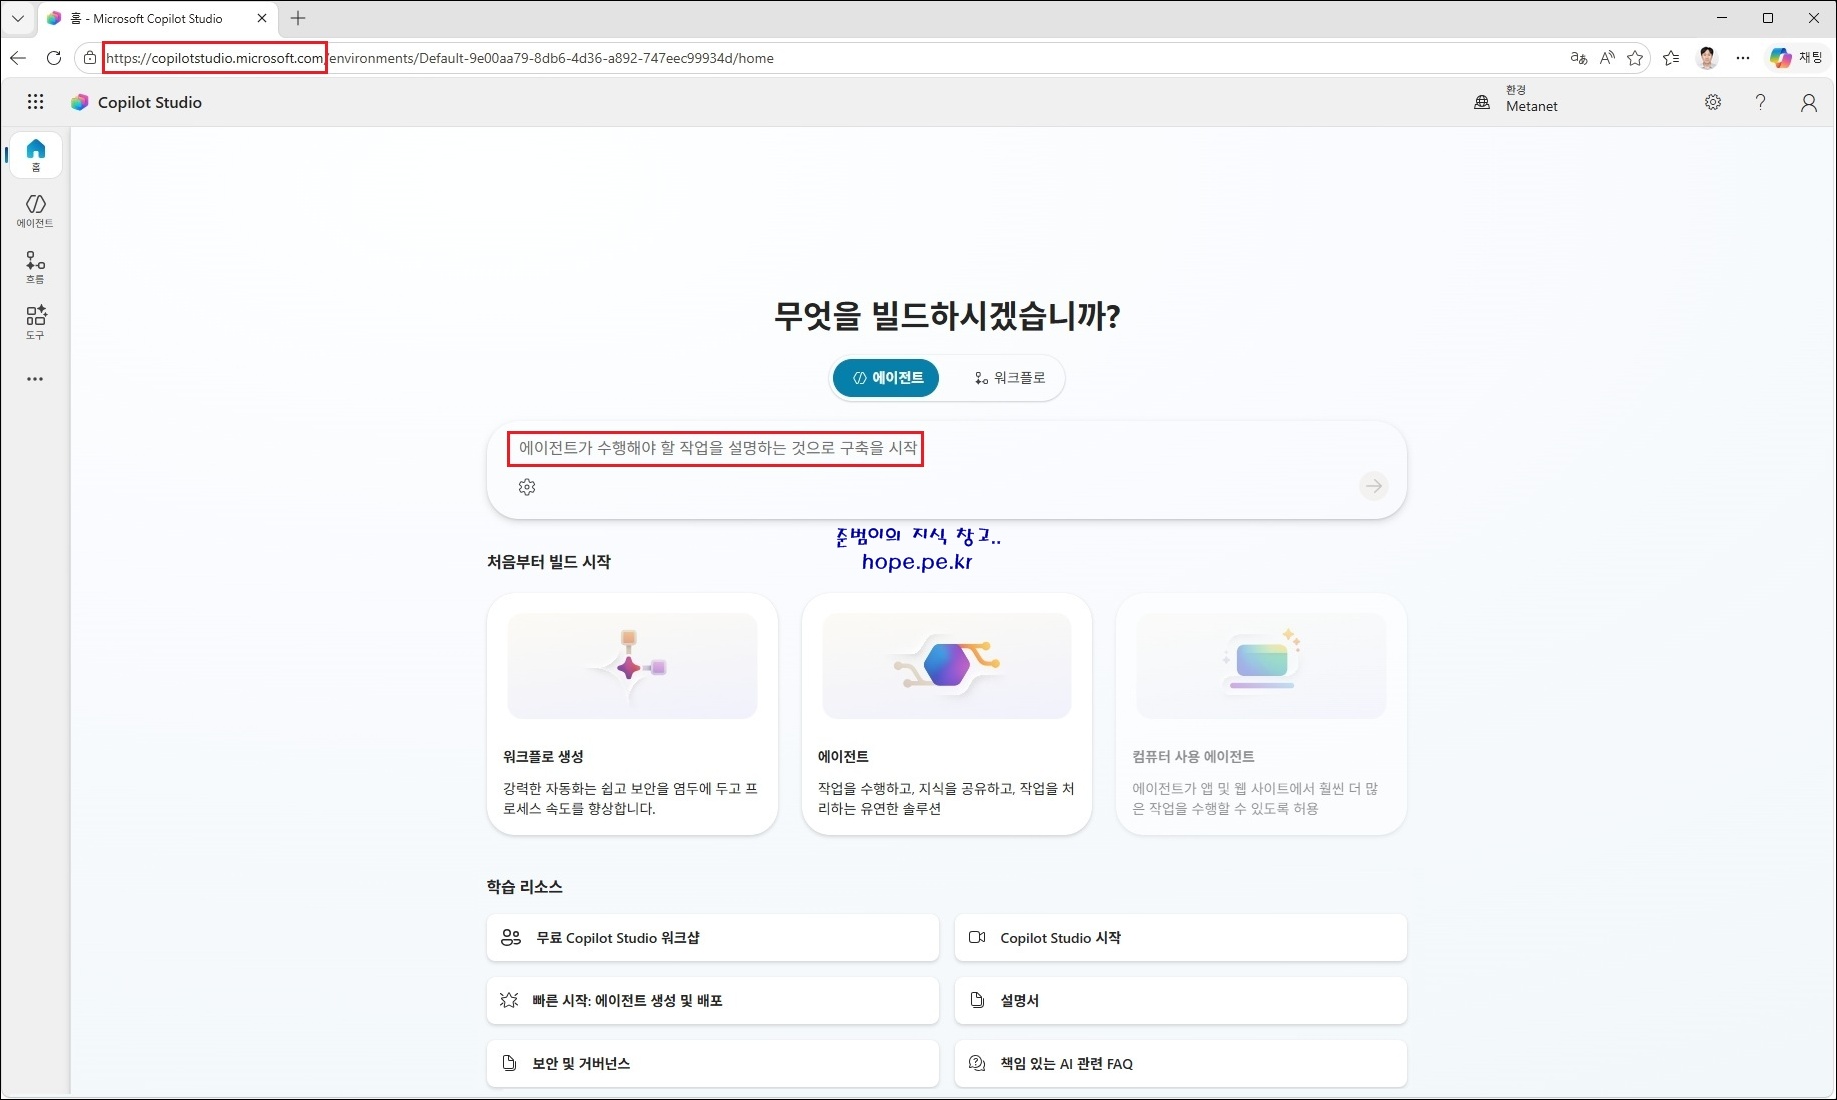
Task: Select the Microsoft Copilot Studio browser tab
Action: click(159, 19)
